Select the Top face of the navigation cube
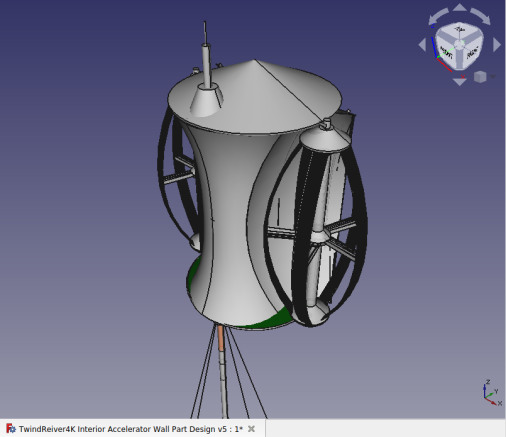 click(x=460, y=31)
